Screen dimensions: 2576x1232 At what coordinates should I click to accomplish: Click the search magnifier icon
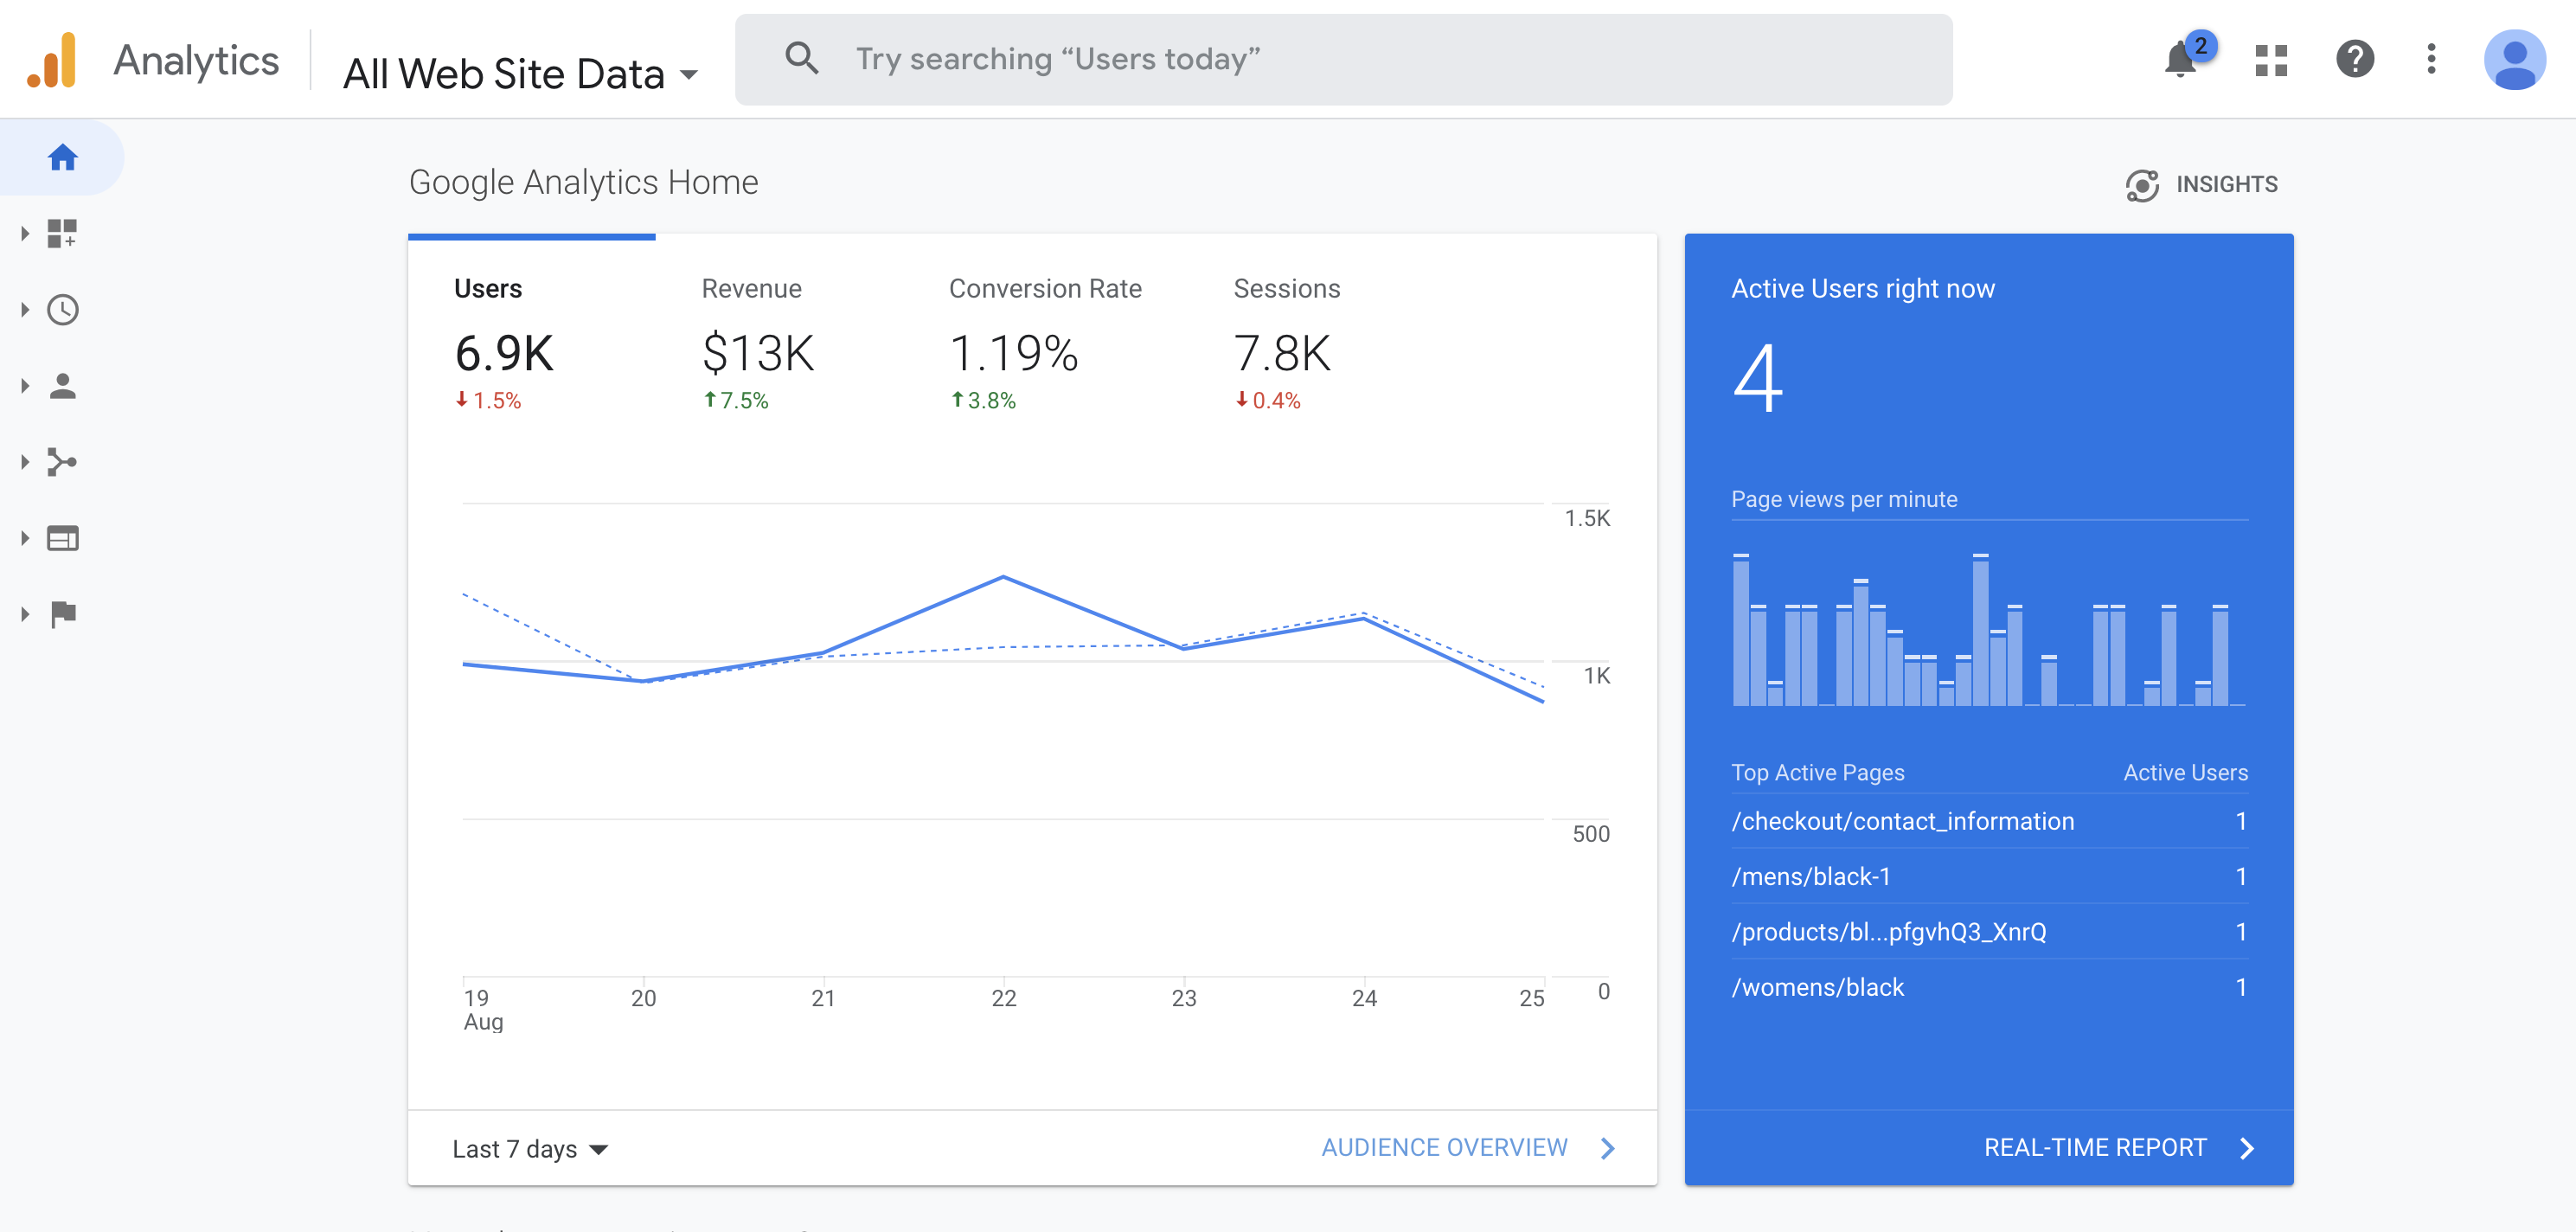click(x=802, y=59)
